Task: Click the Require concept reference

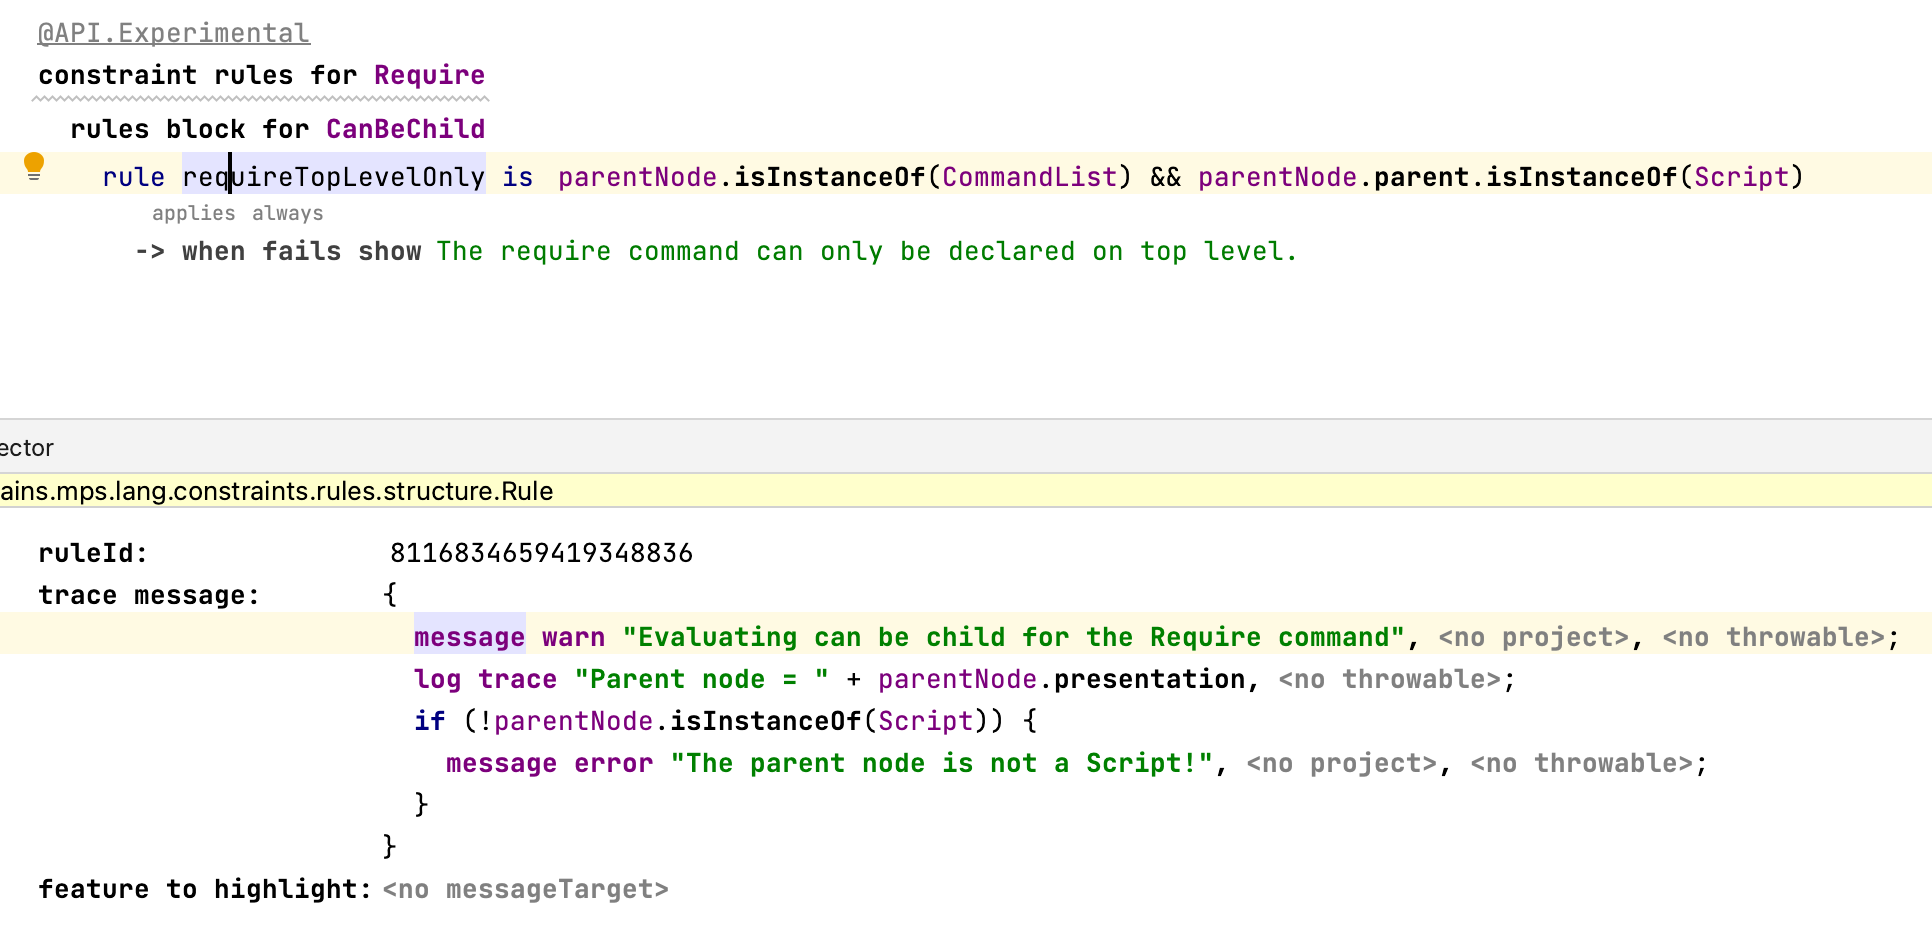Action: [429, 75]
